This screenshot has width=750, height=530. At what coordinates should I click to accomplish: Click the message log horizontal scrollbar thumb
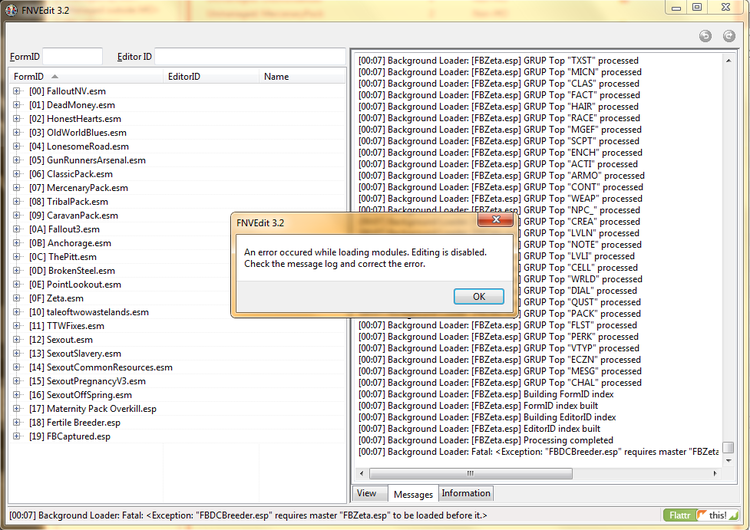click(471, 474)
